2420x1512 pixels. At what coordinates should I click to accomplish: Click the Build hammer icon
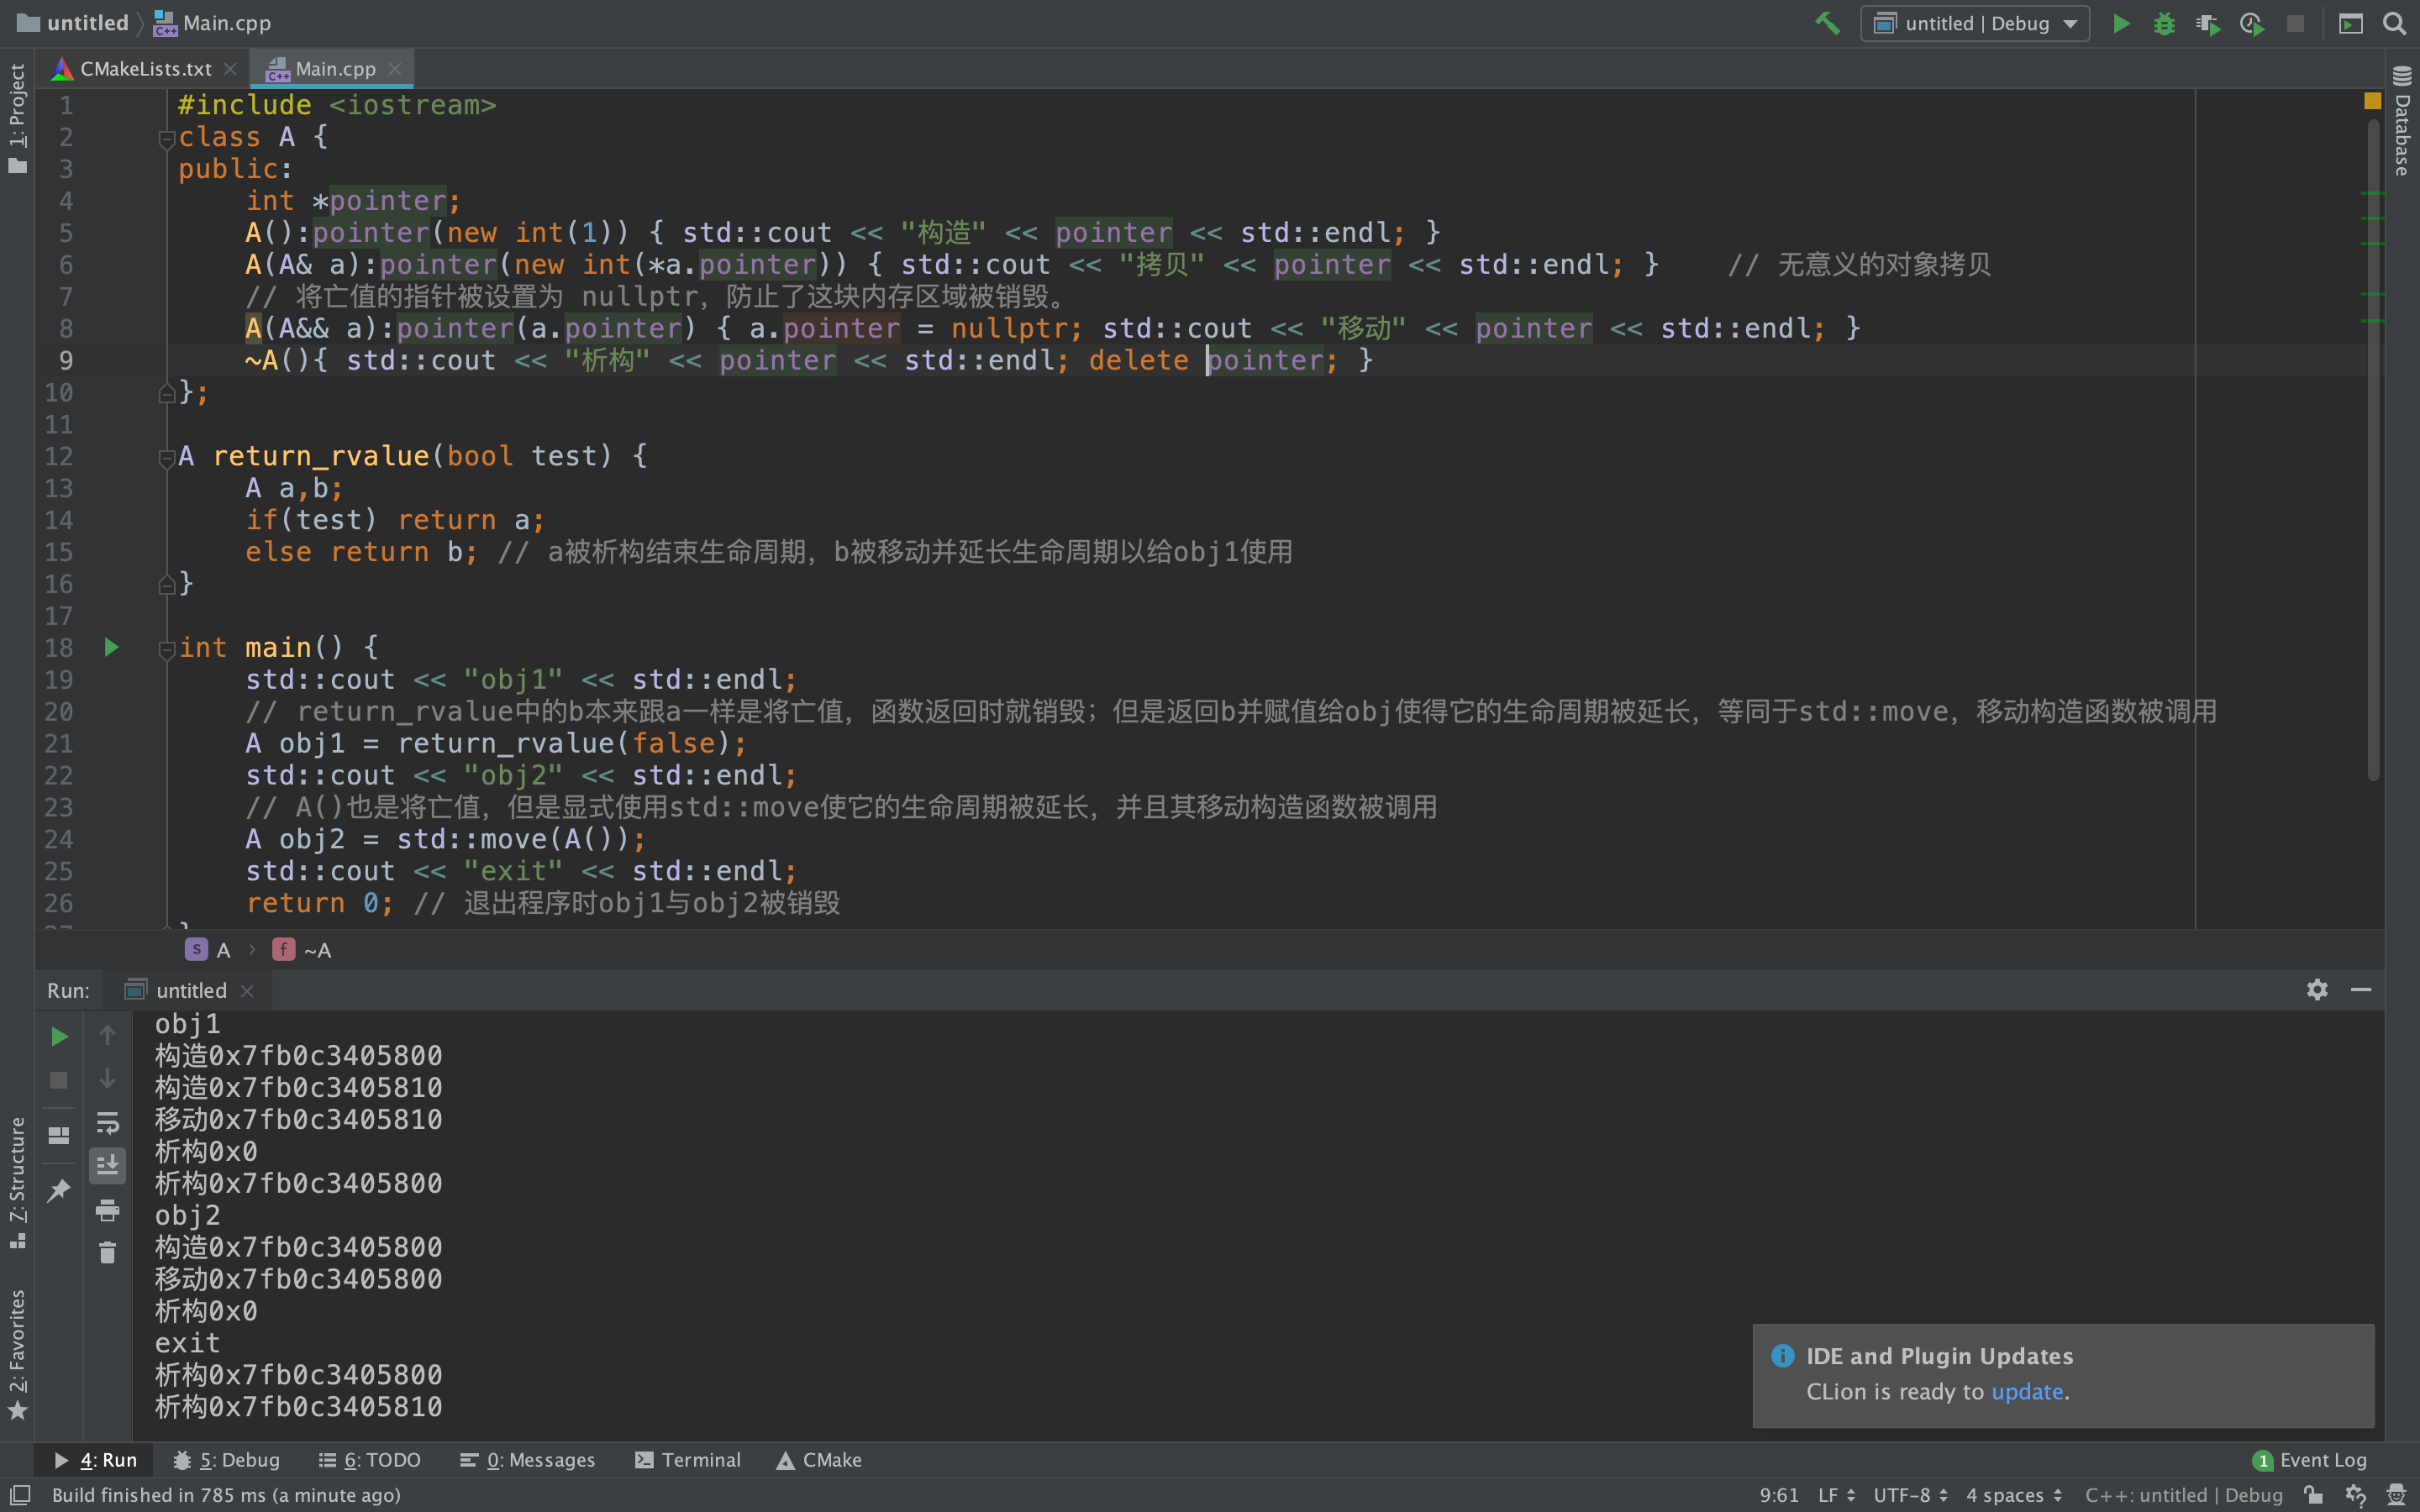[1827, 23]
